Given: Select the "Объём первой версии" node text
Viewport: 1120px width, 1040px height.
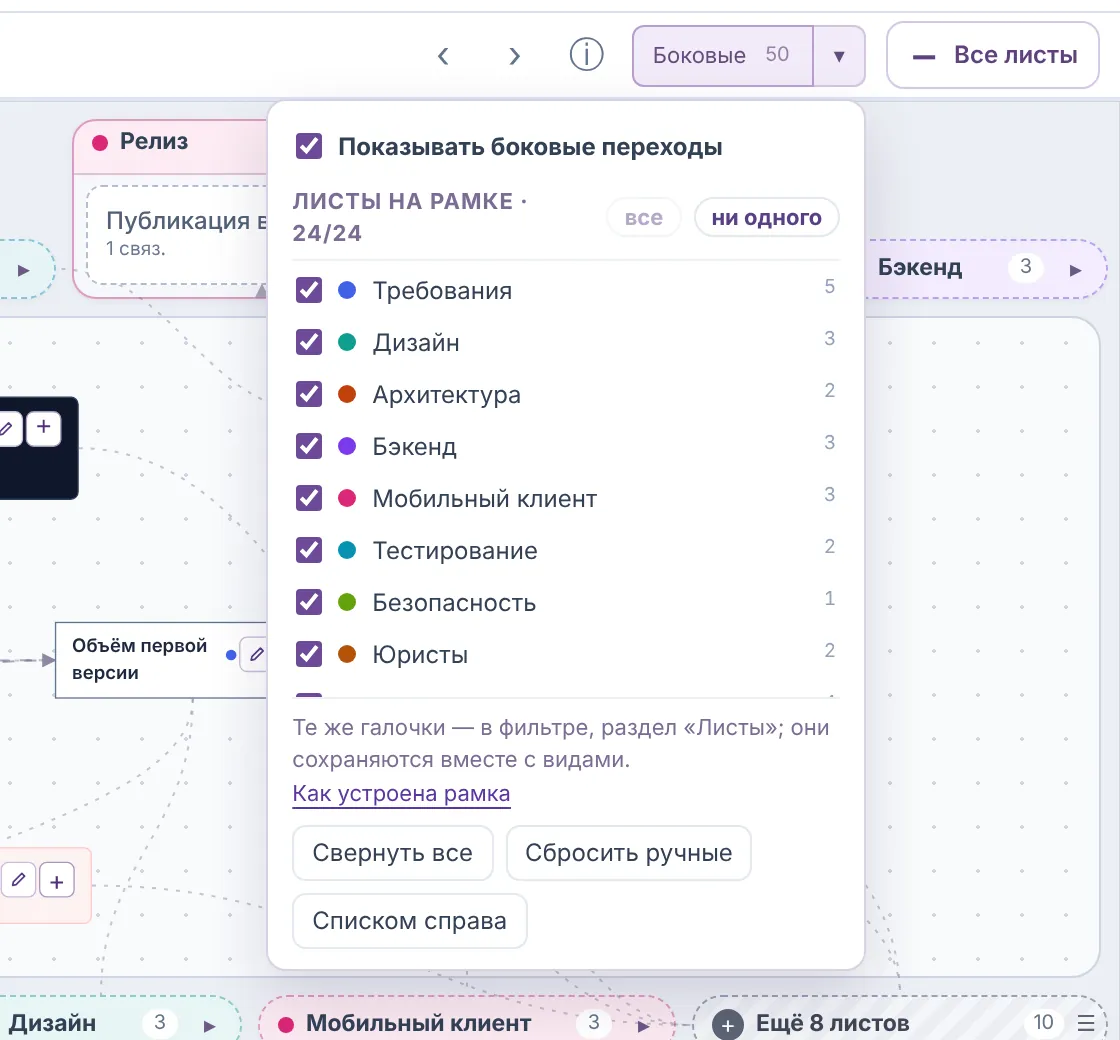Looking at the screenshot, I should point(139,659).
